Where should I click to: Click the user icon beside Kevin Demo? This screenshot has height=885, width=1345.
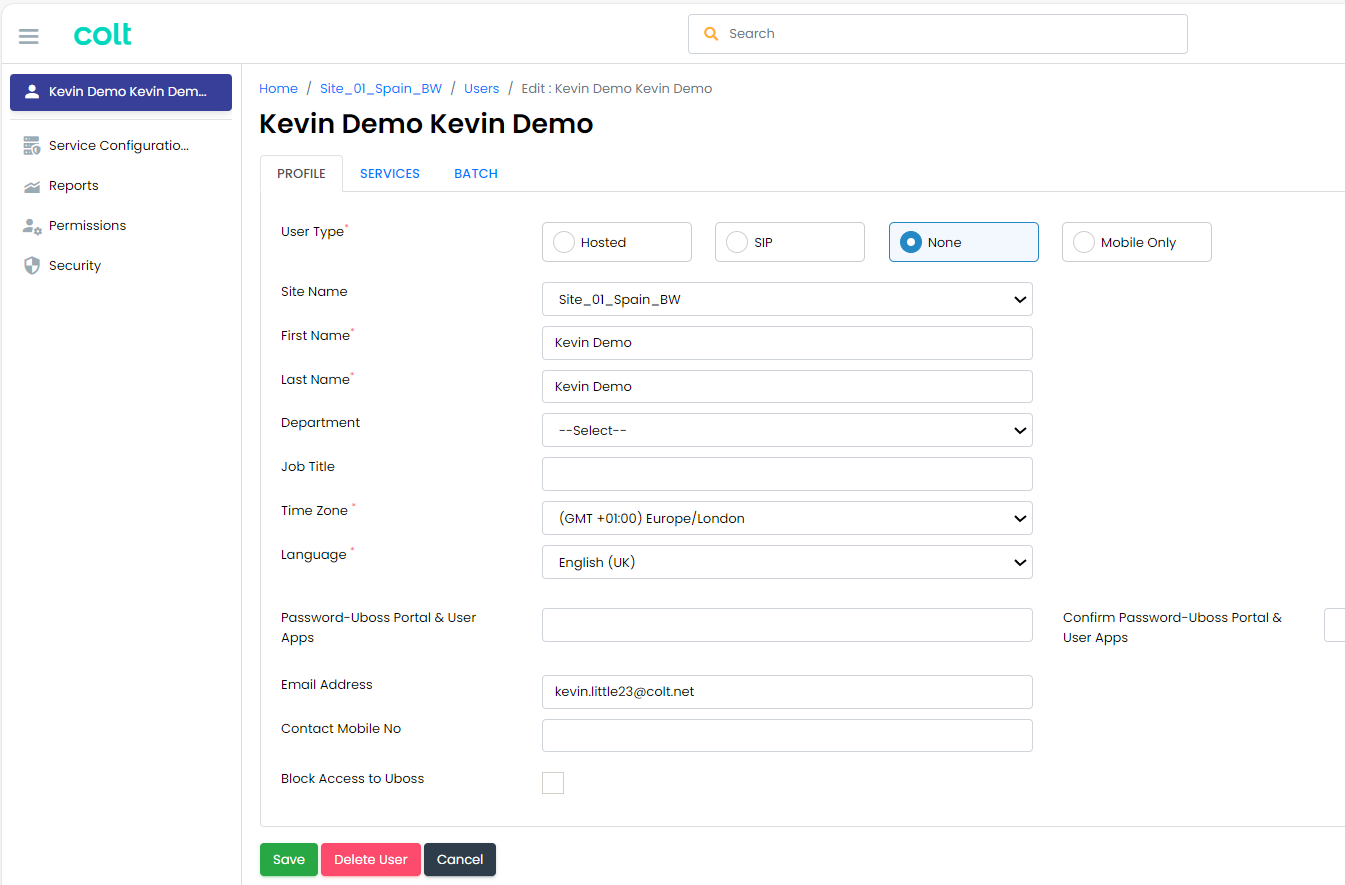coord(32,92)
